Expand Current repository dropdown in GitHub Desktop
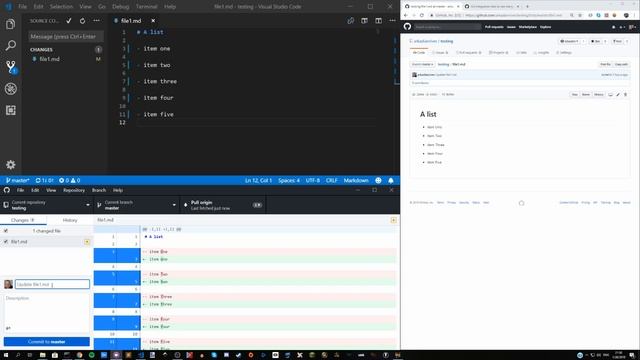This screenshot has height=360, width=640. [x=47, y=205]
